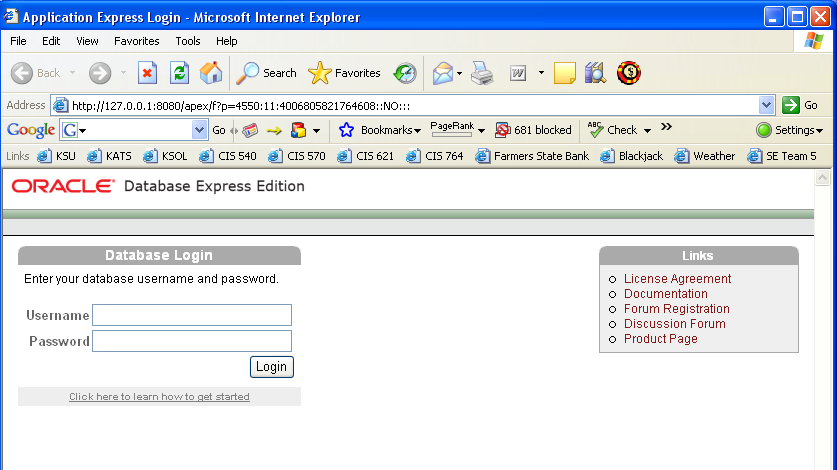837x470 pixels.
Task: Click the Google toolbar yellow arrow icon
Action: pyautogui.click(x=274, y=130)
